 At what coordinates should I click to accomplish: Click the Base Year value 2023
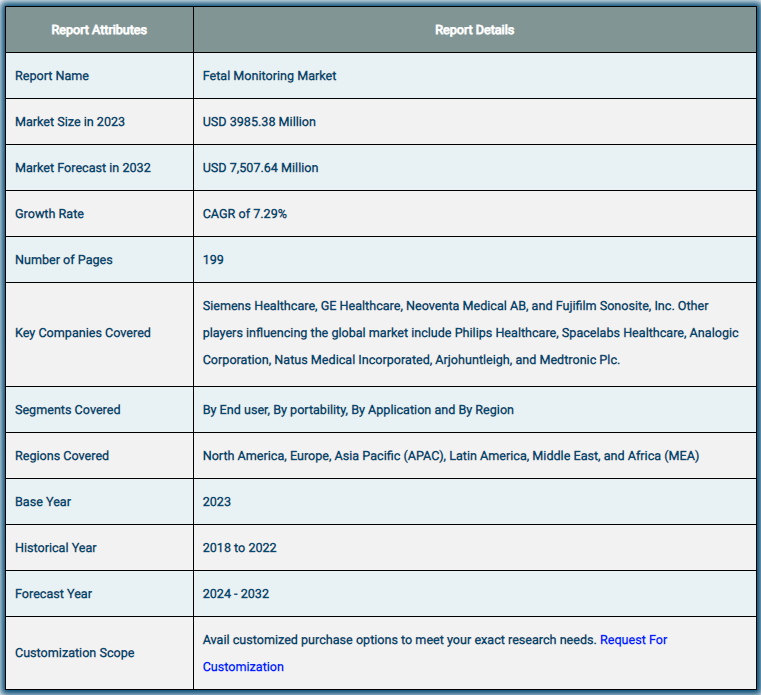[217, 502]
